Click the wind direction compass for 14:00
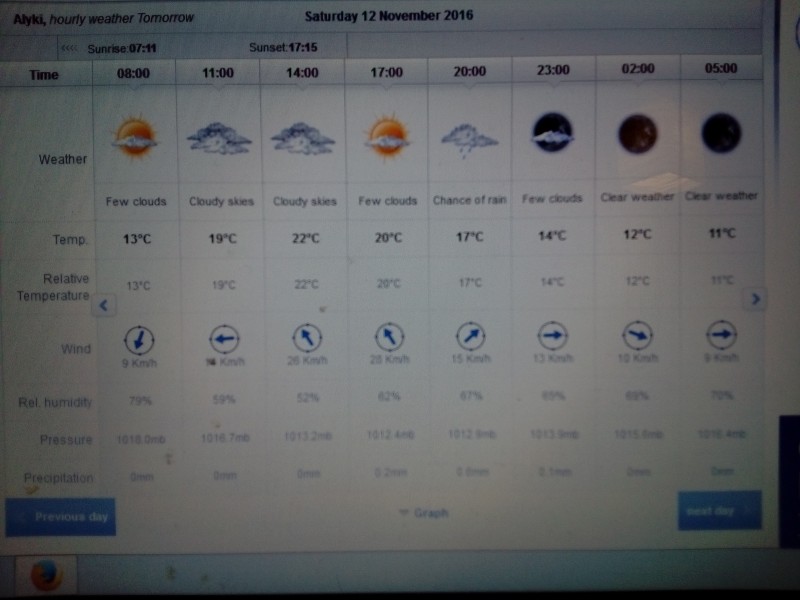 point(307,337)
